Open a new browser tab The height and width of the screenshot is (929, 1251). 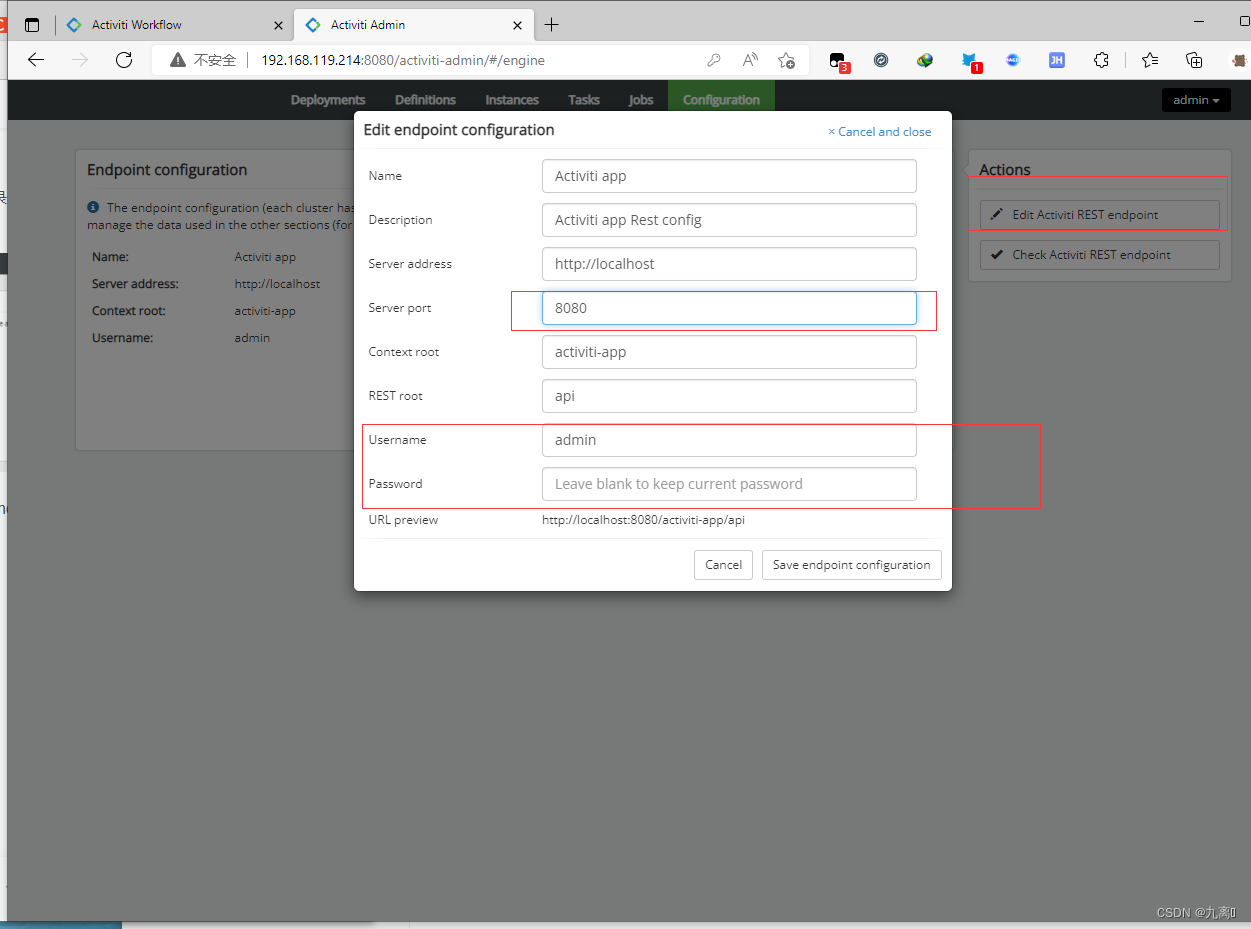(x=551, y=25)
